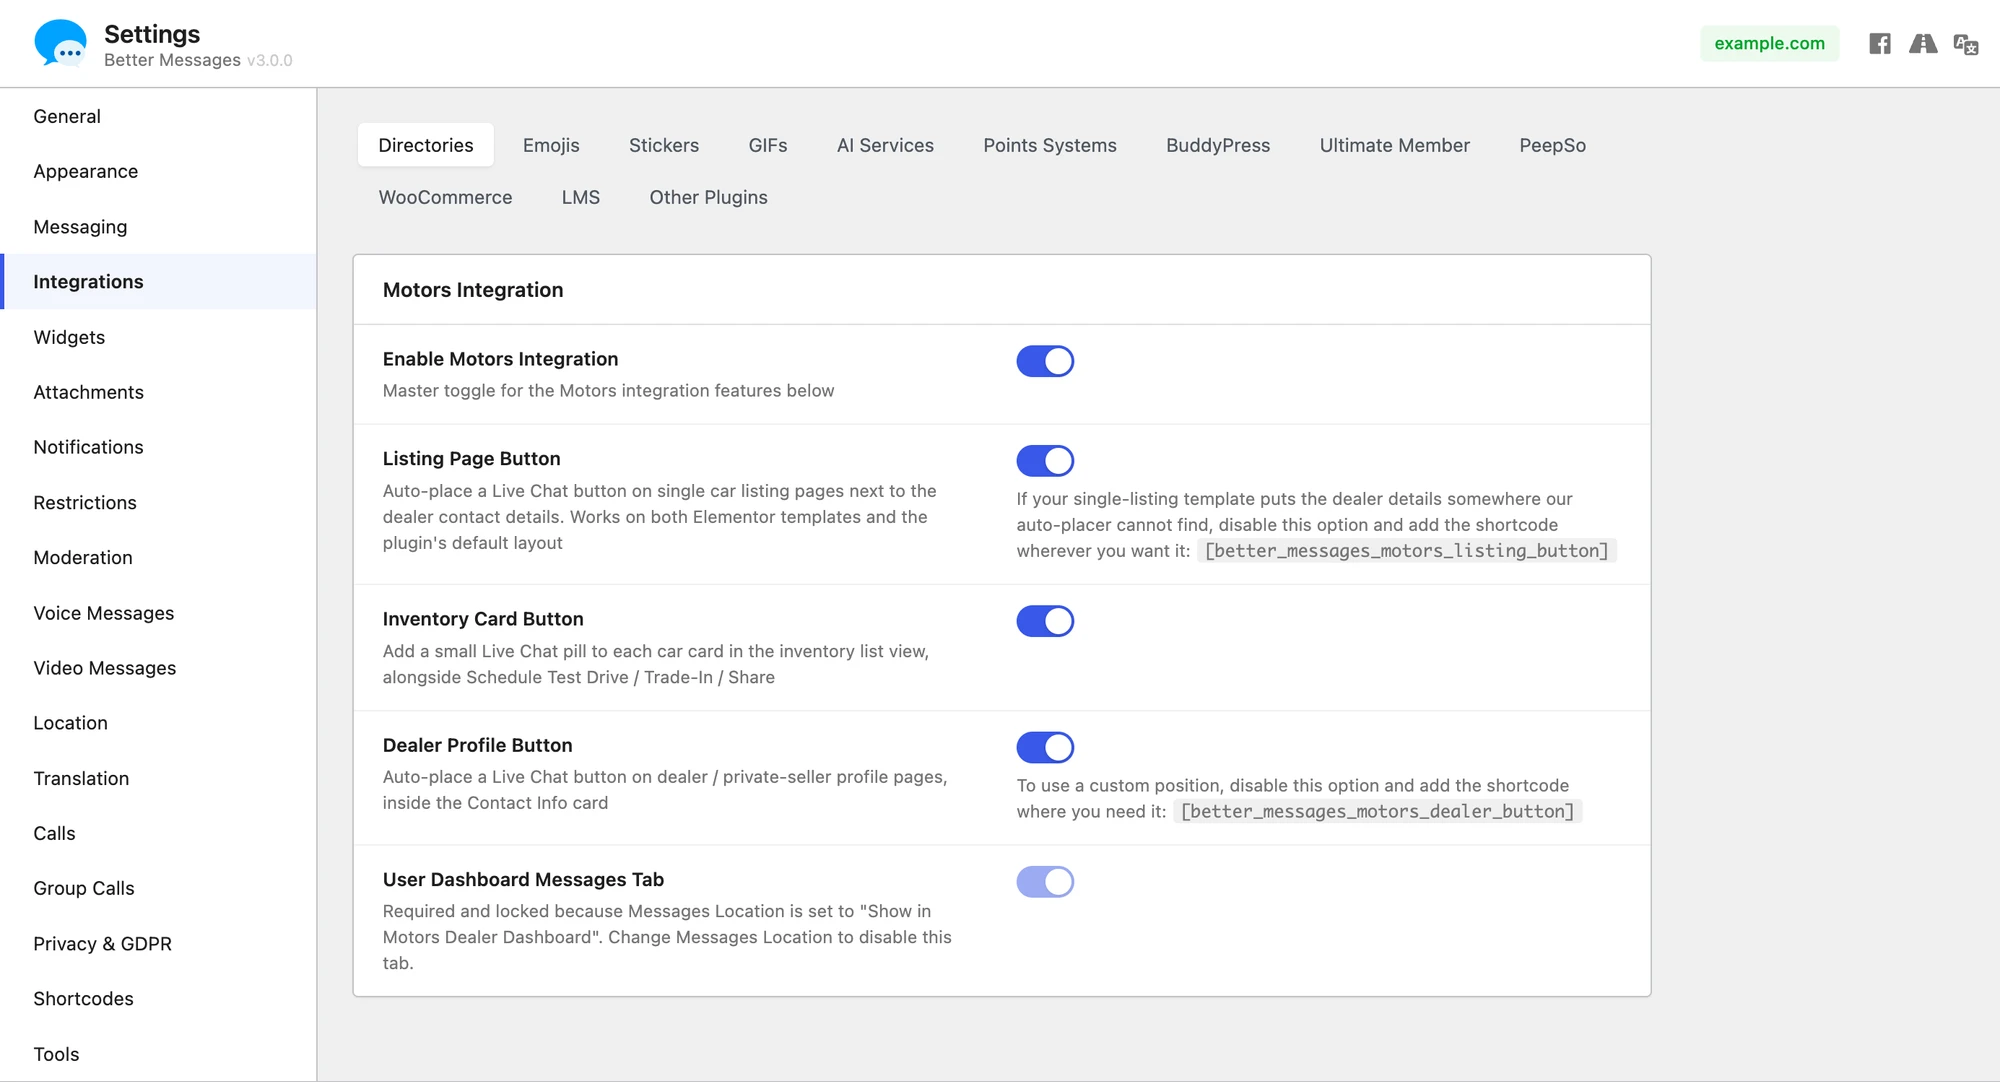Disable the Enable Motors Integration toggle
The image size is (2000, 1082).
point(1045,361)
